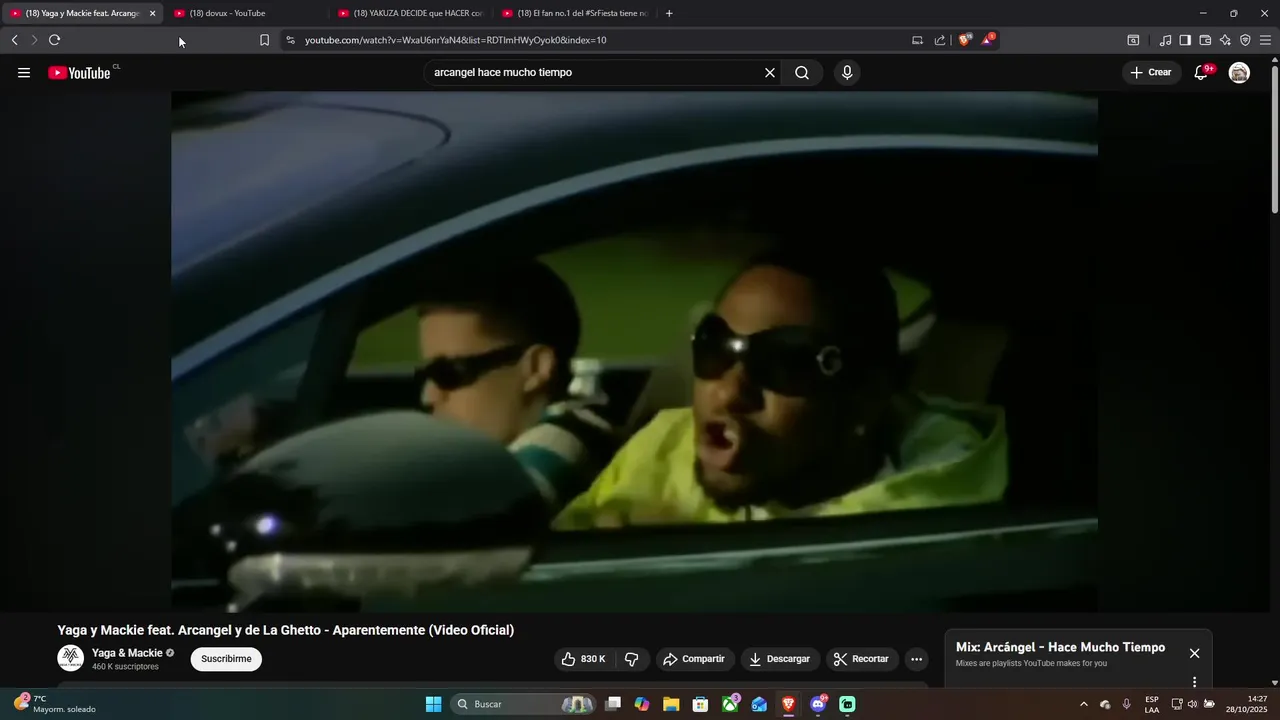The width and height of the screenshot is (1280, 720).
Task: Dislike the video with thumbs down
Action: point(632,659)
